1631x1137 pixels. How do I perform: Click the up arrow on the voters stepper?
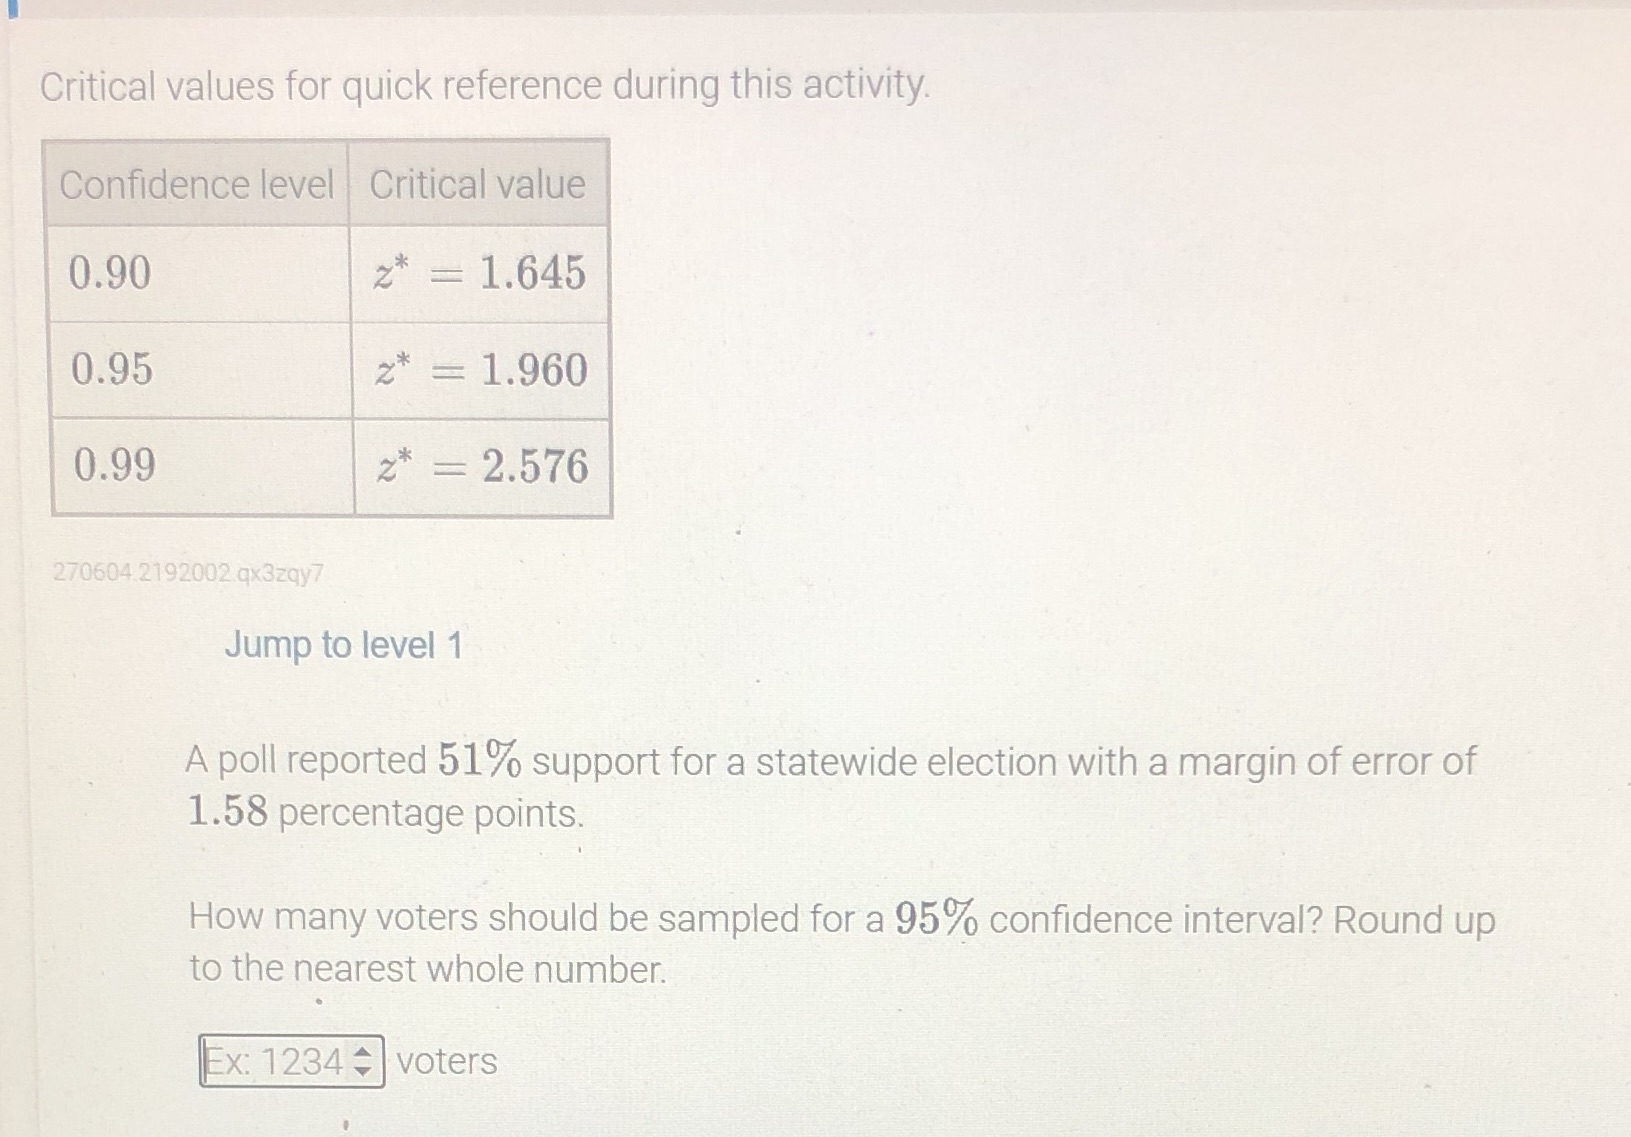coord(363,1053)
